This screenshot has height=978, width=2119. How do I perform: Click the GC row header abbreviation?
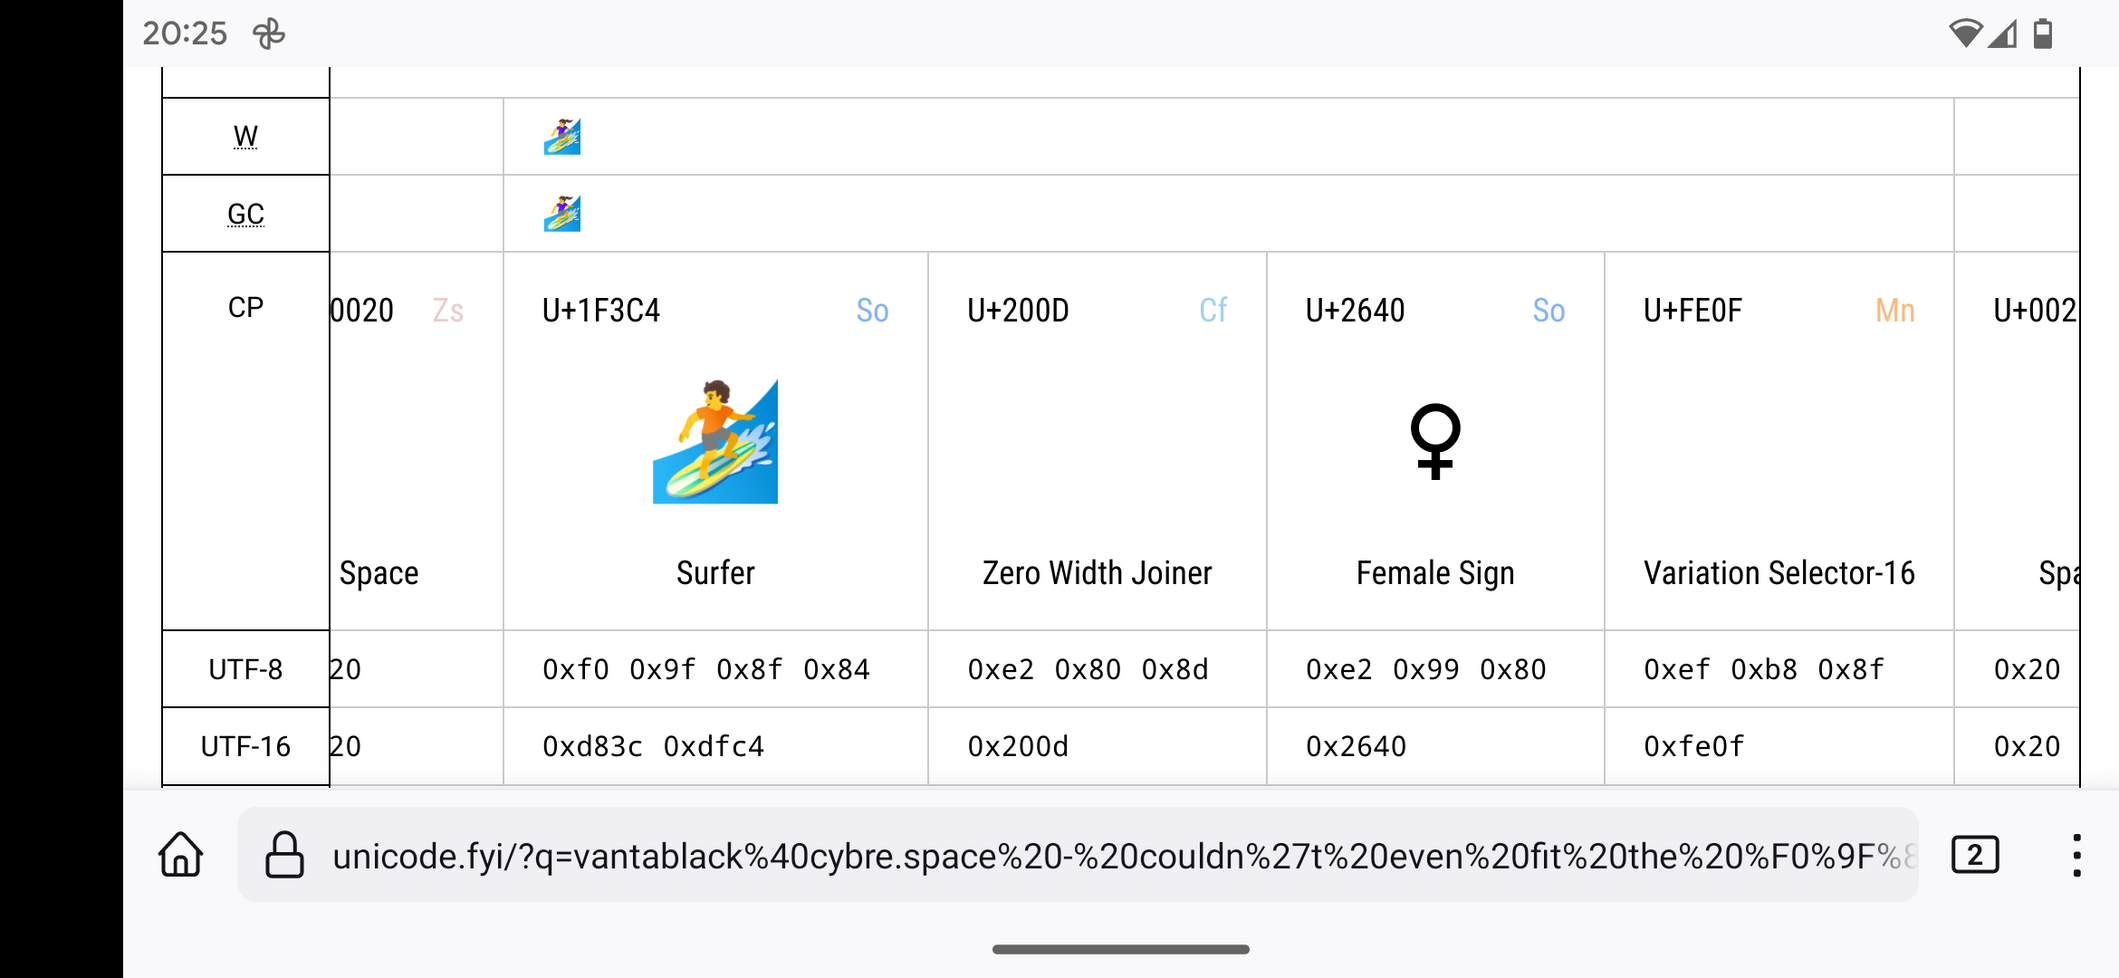246,214
